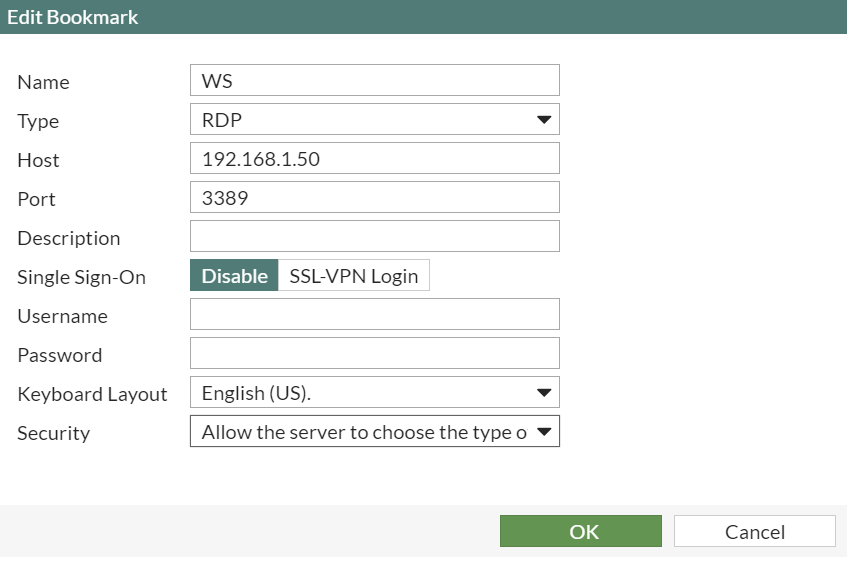Click the Port field showing 3389
The height and width of the screenshot is (562, 847).
[374, 197]
